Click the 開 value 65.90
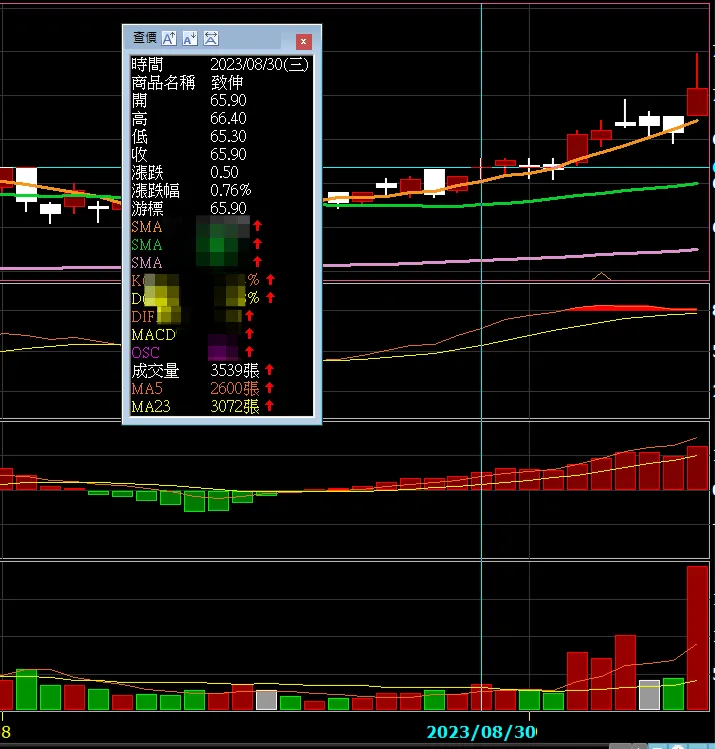715x749 pixels. click(x=228, y=100)
